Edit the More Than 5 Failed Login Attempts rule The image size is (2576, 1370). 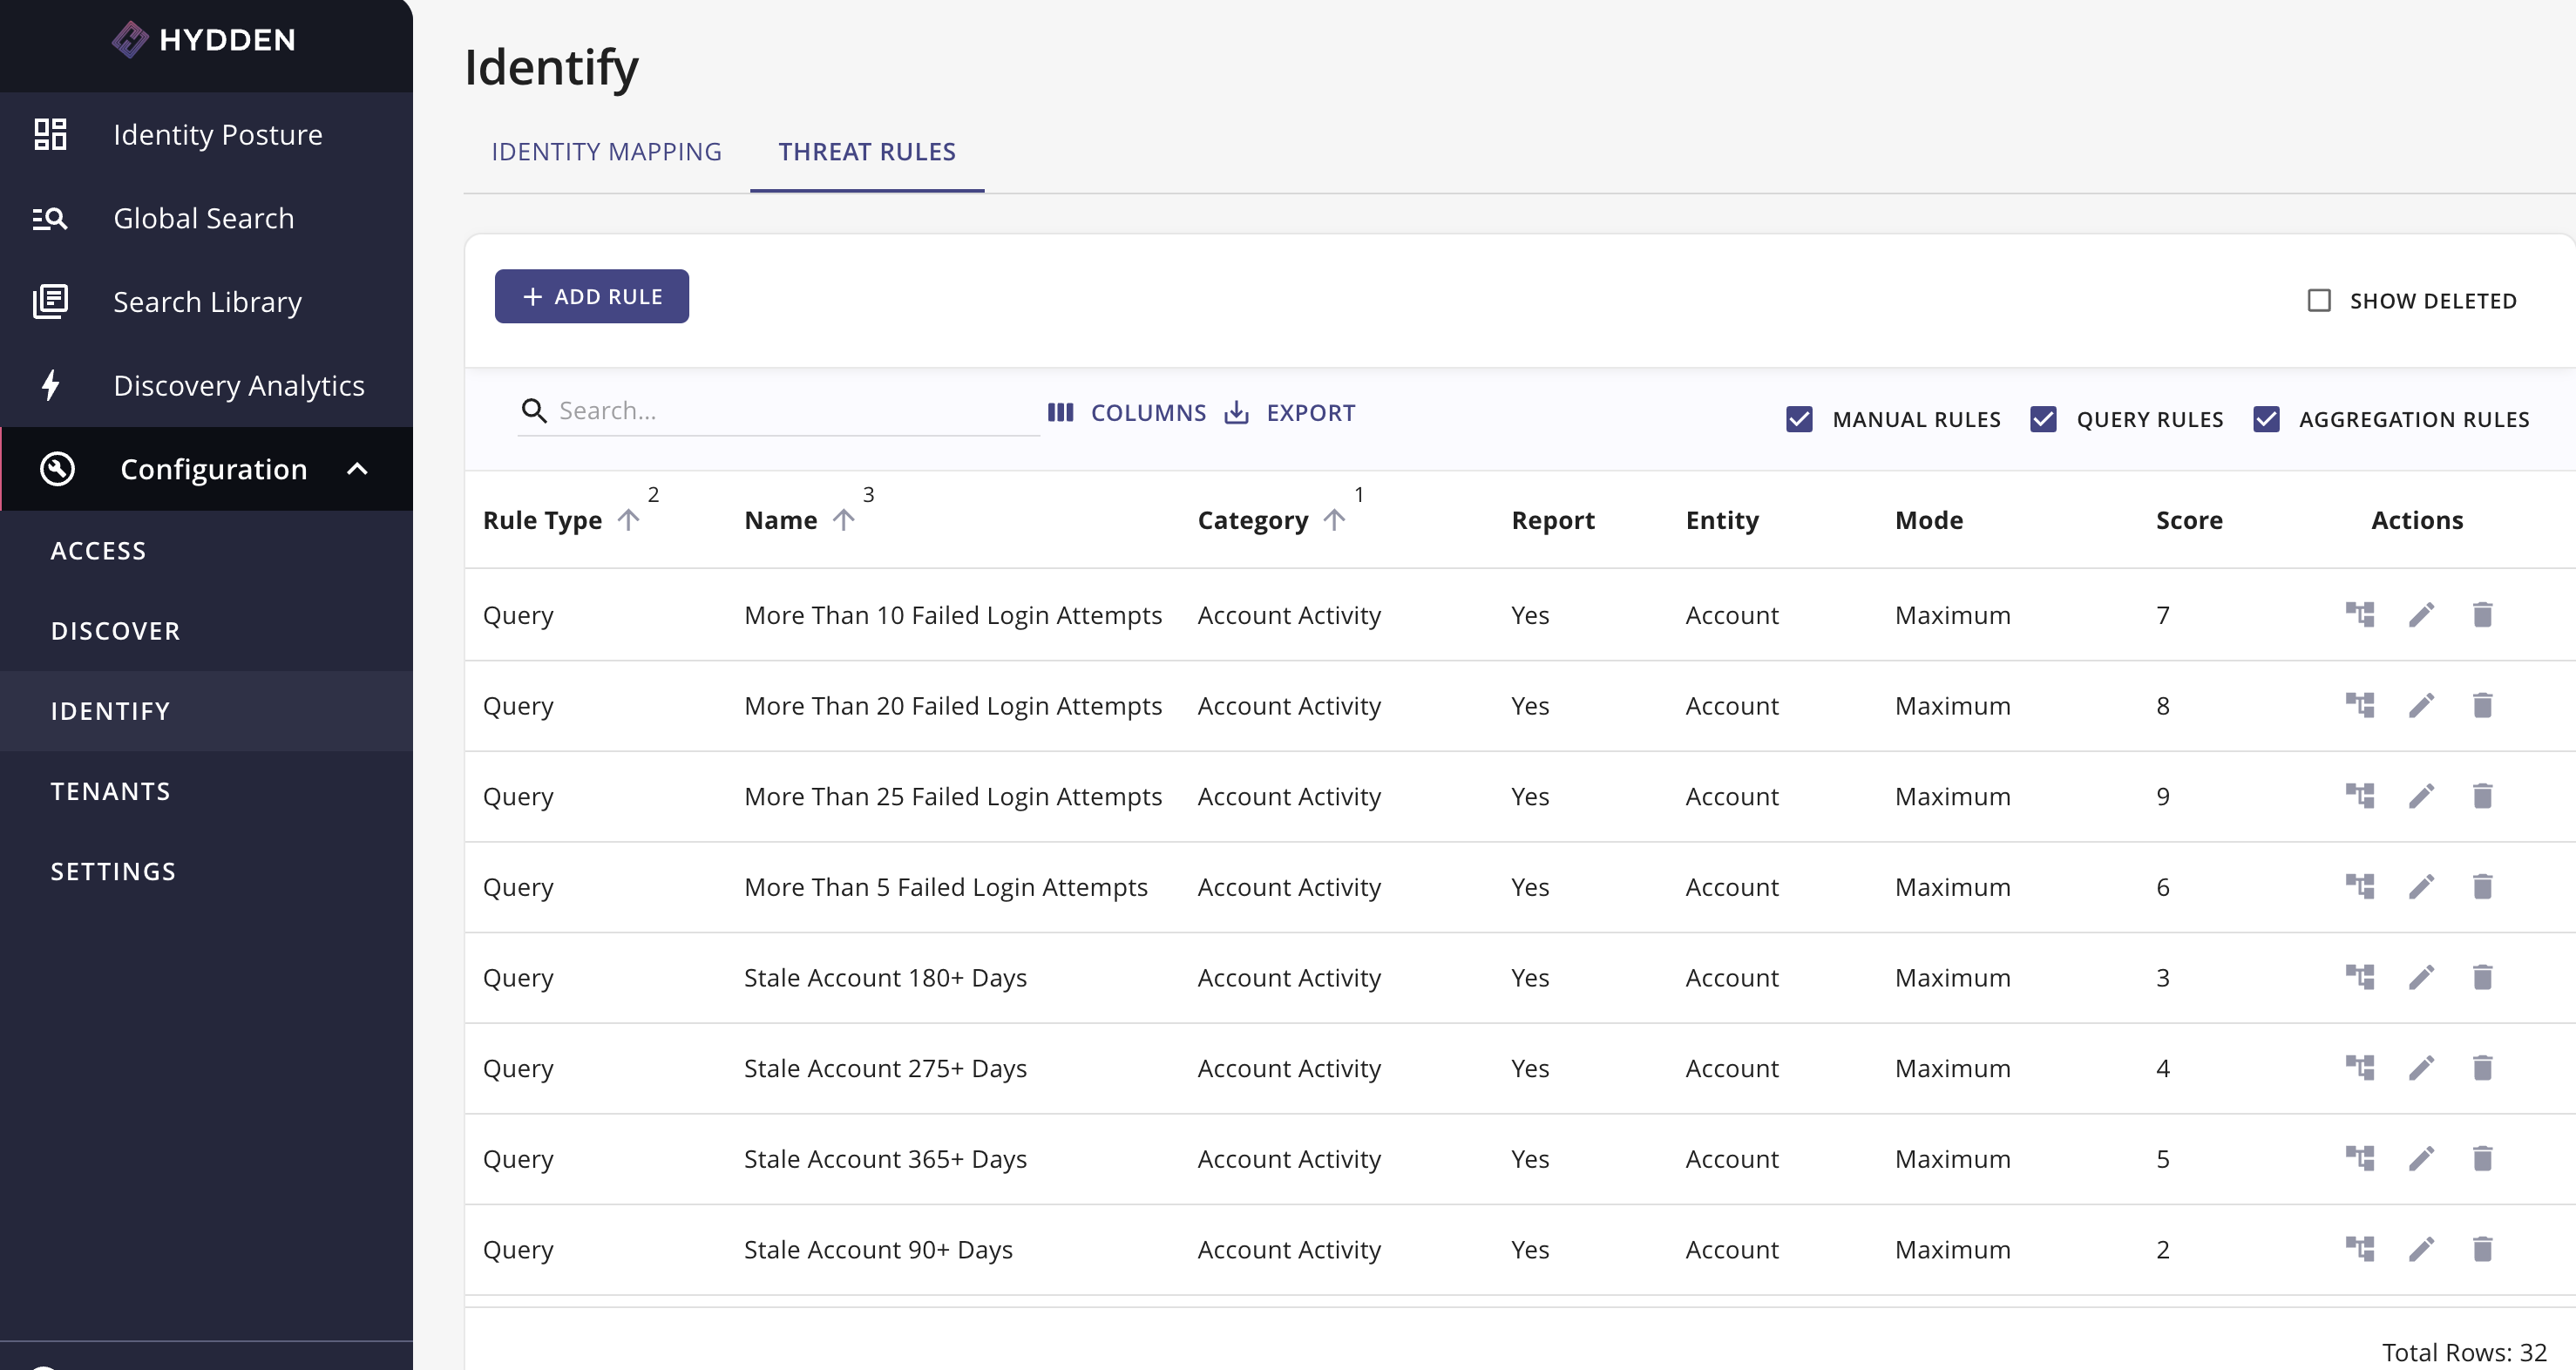pyautogui.click(x=2421, y=886)
